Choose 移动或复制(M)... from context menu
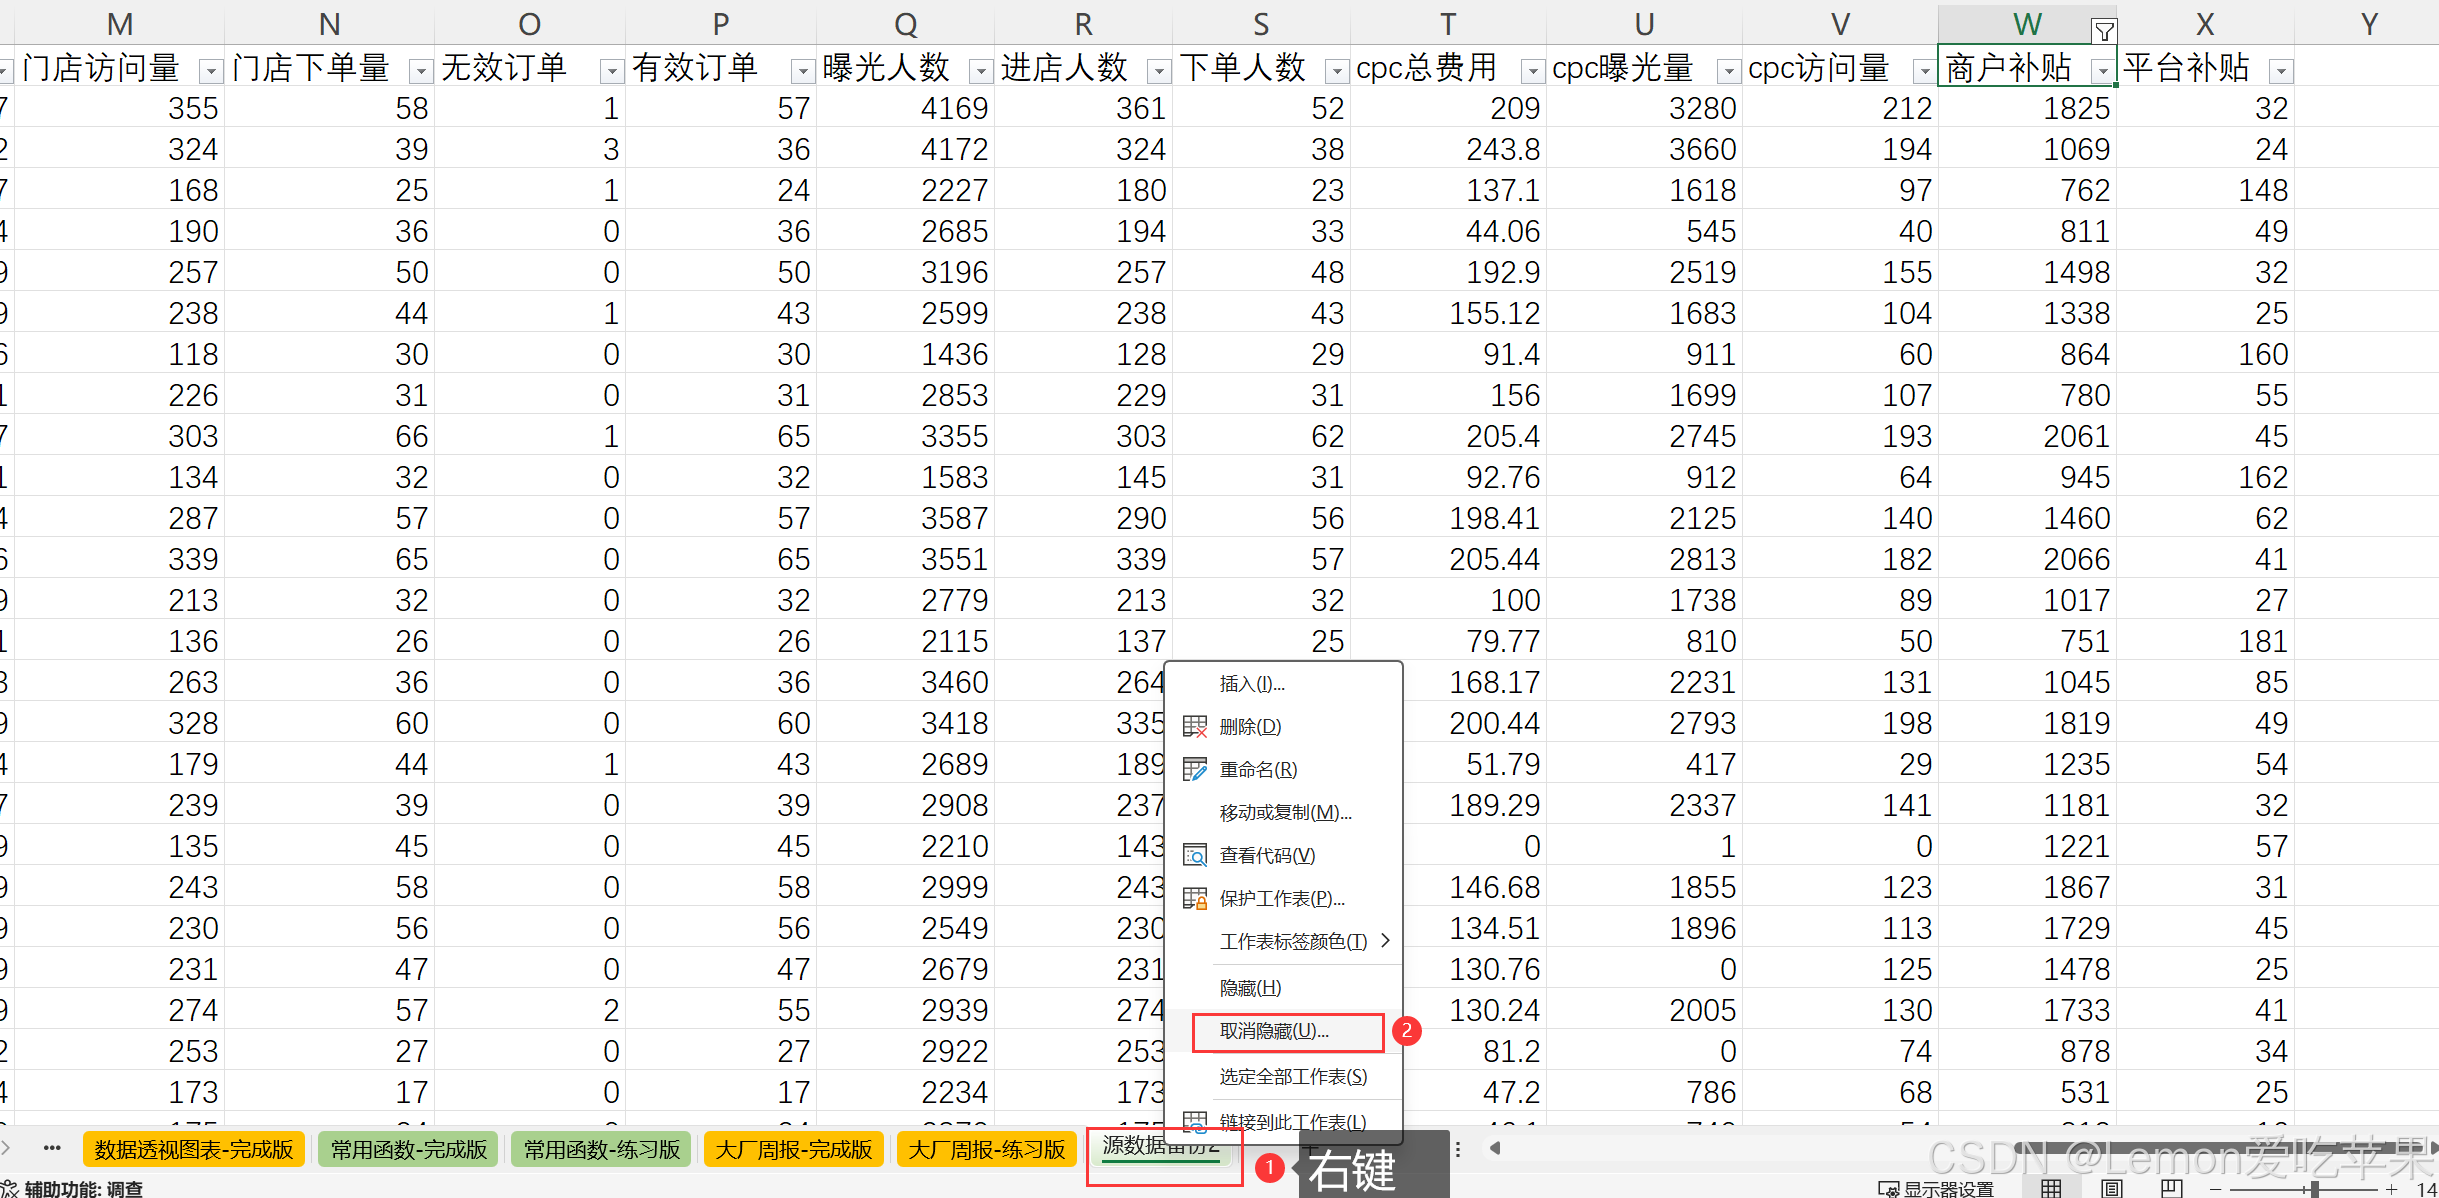Viewport: 2439px width, 1198px height. tap(1284, 813)
